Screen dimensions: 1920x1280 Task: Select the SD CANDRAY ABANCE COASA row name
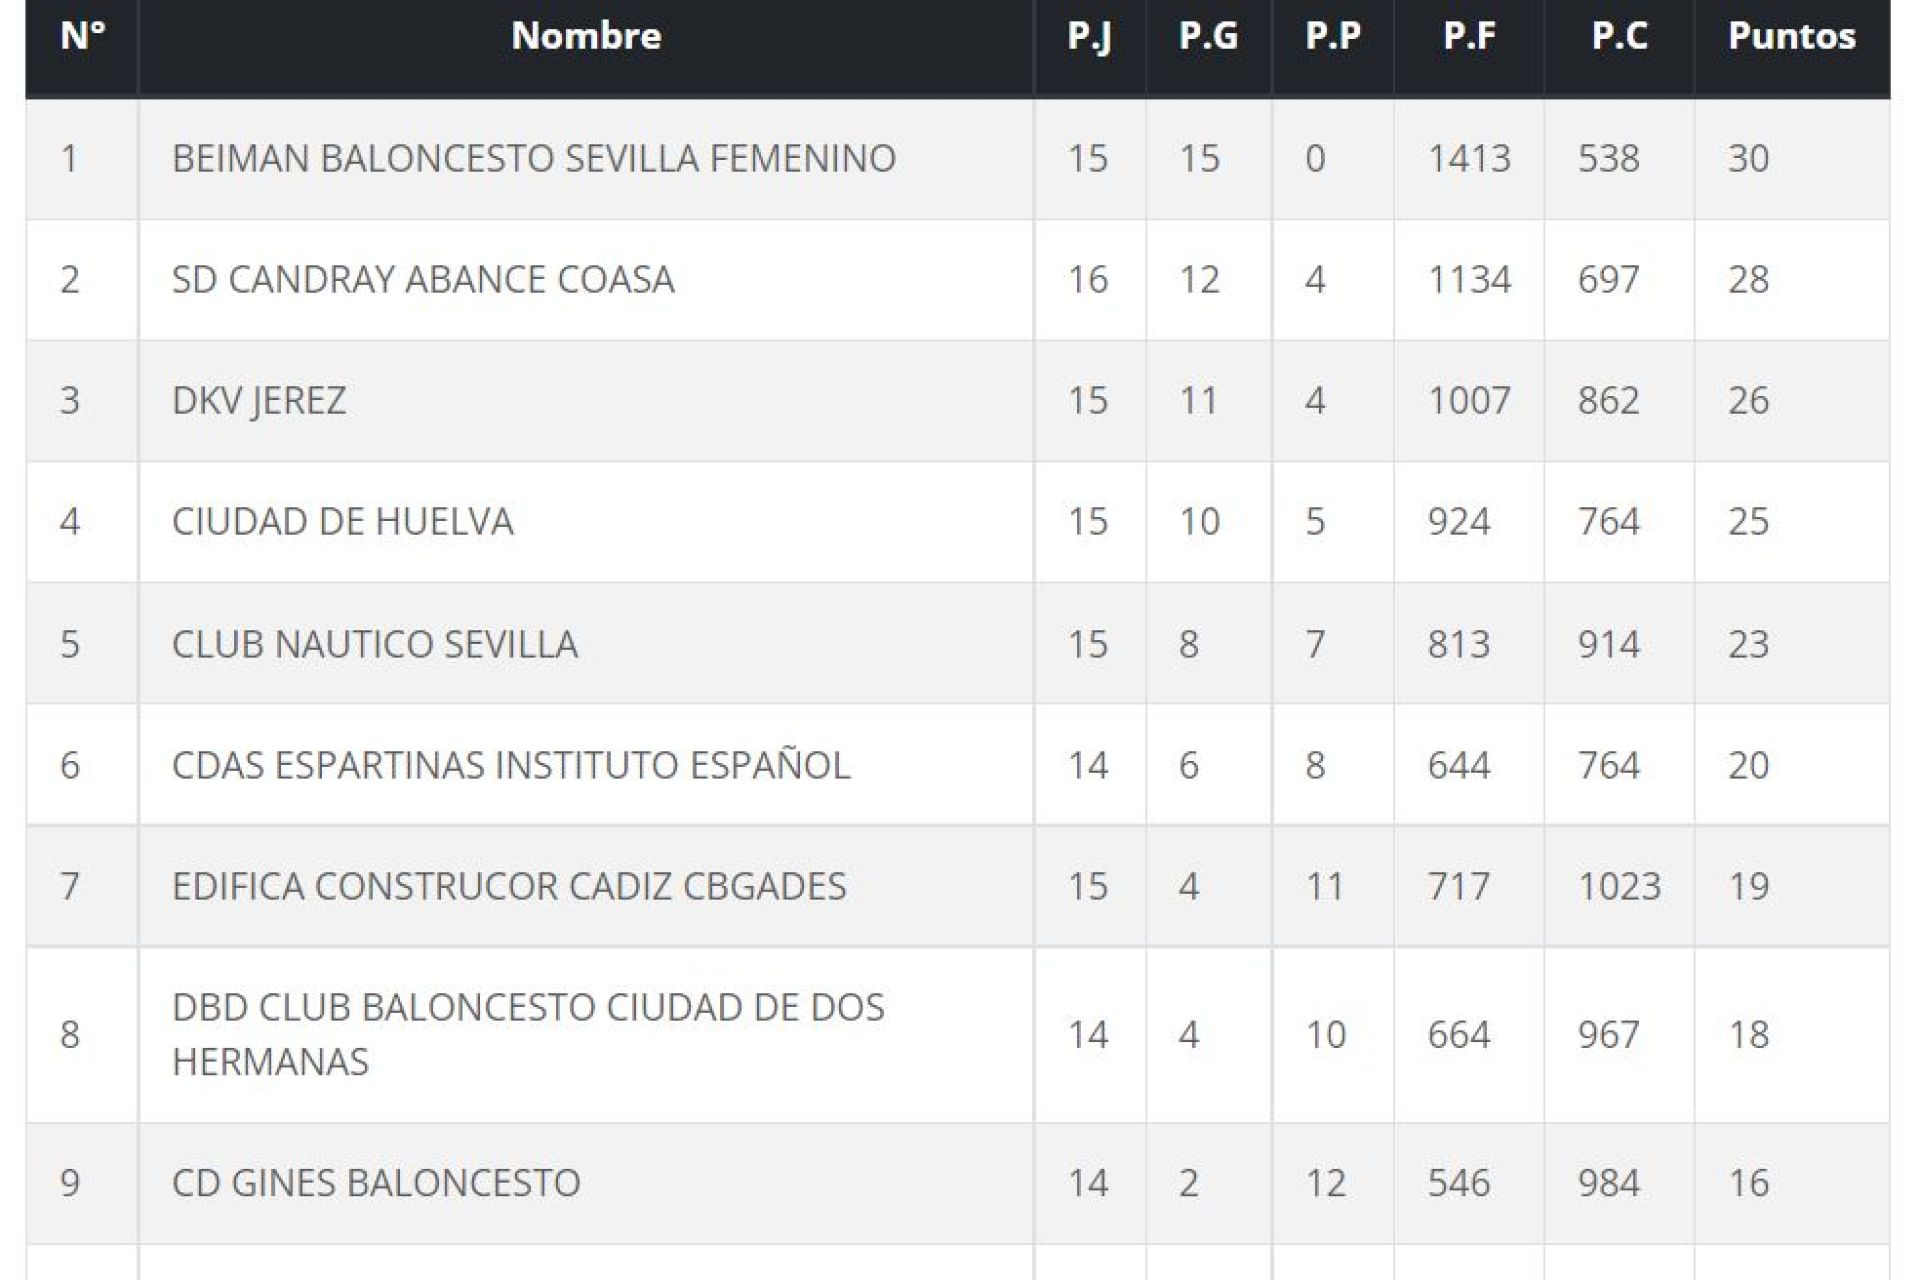[423, 280]
